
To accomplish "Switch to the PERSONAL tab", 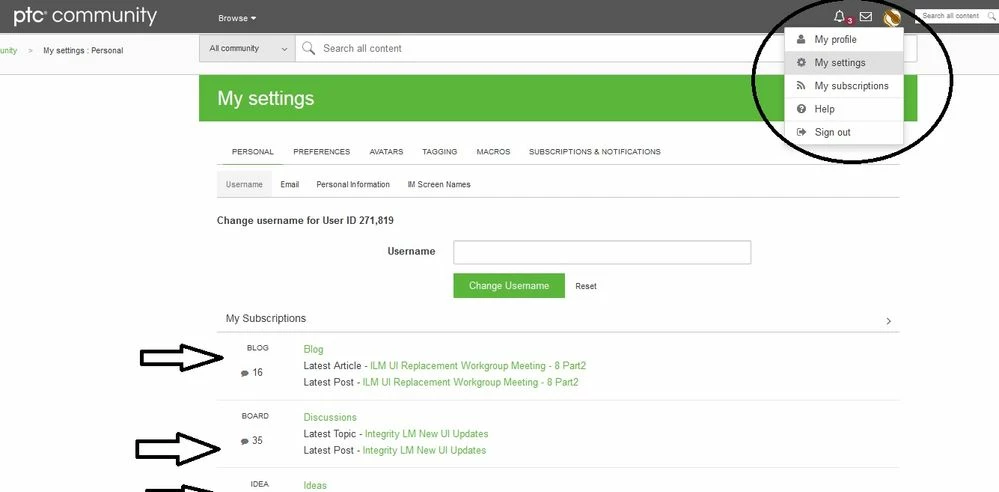I will [252, 152].
